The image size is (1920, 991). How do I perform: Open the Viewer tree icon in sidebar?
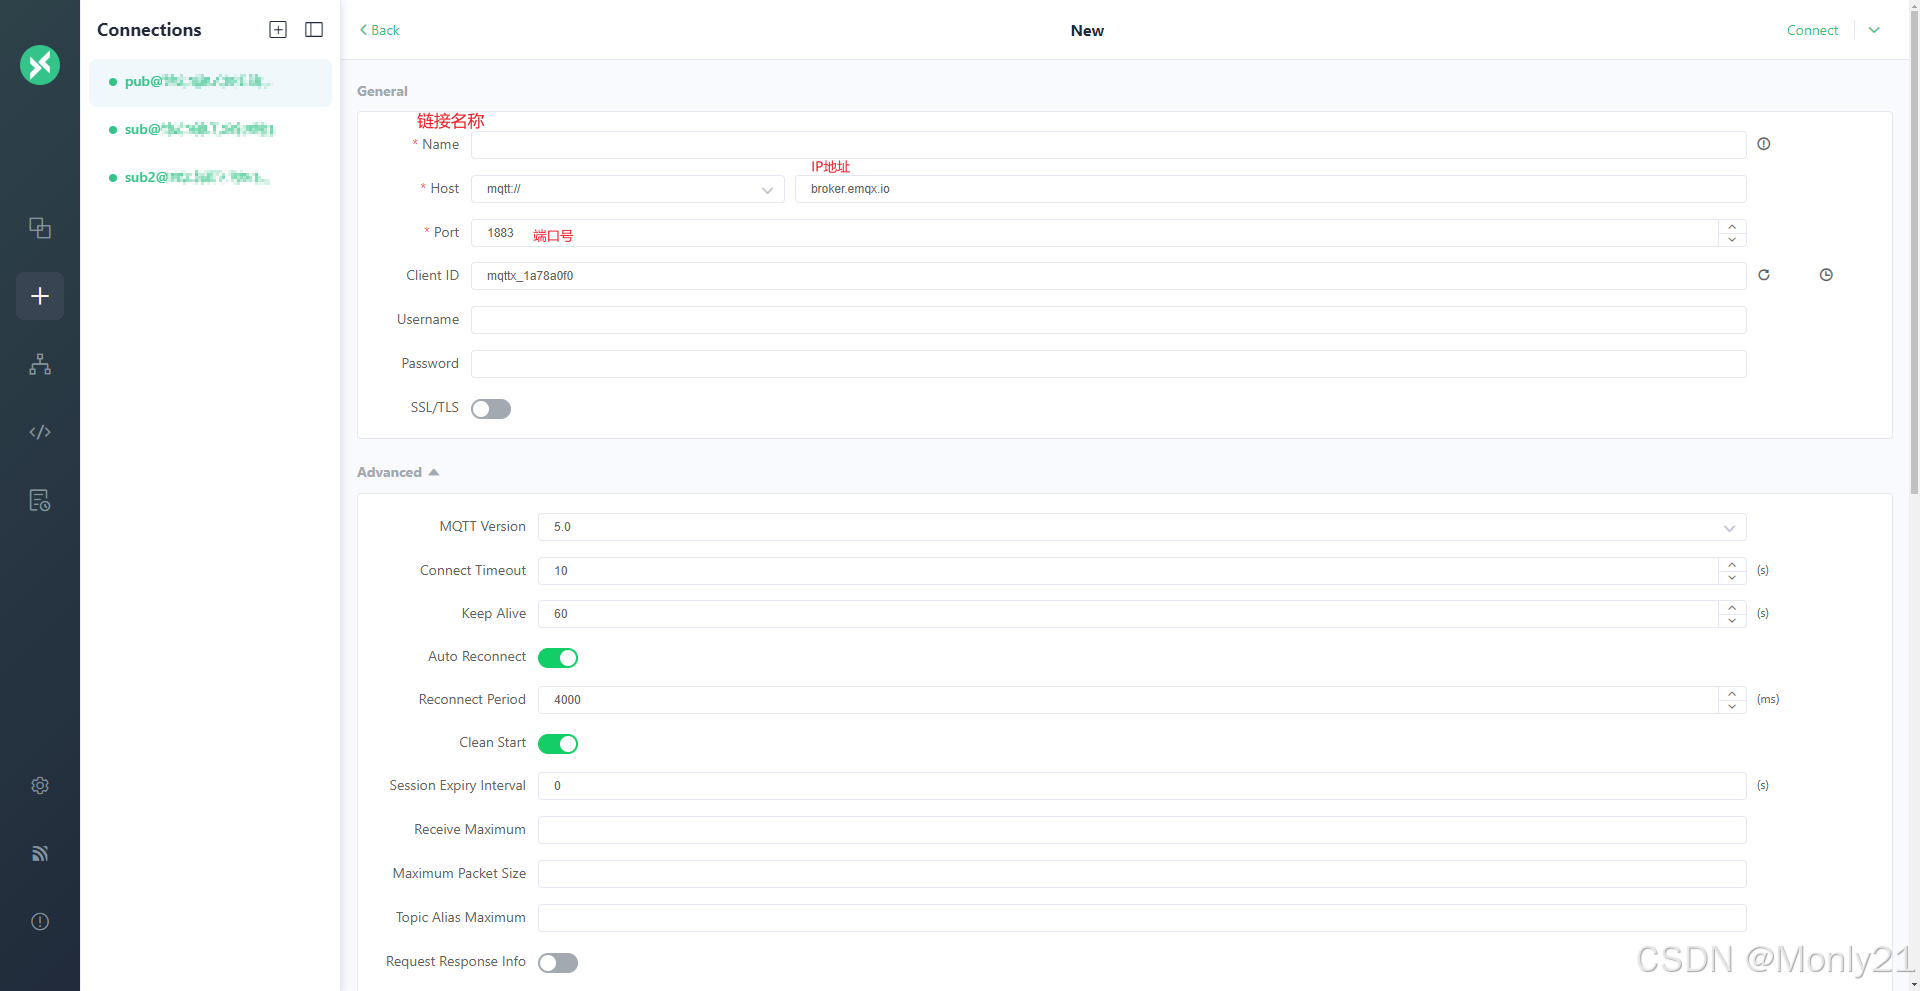coord(40,364)
